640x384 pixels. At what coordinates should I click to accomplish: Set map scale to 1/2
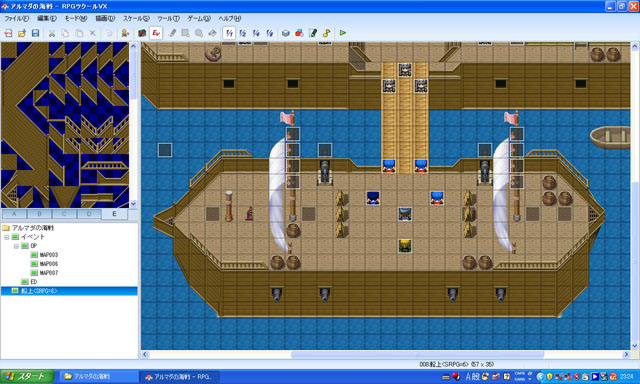pyautogui.click(x=242, y=33)
